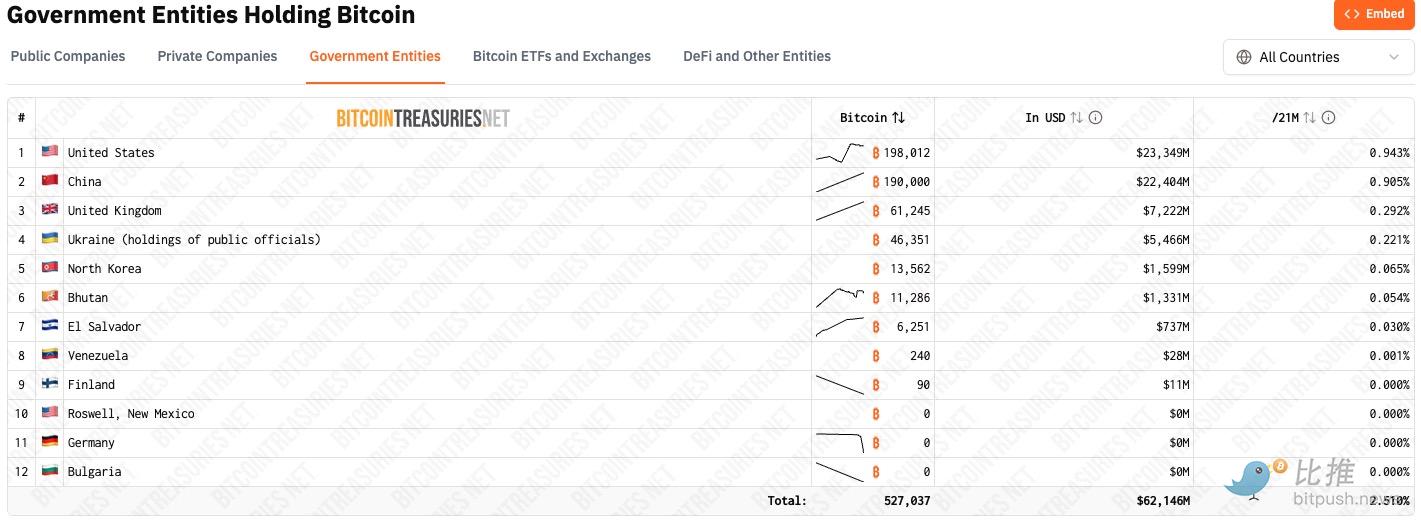This screenshot has width=1421, height=526.
Task: Open Ukraine holdings of public officials
Action: 194,240
